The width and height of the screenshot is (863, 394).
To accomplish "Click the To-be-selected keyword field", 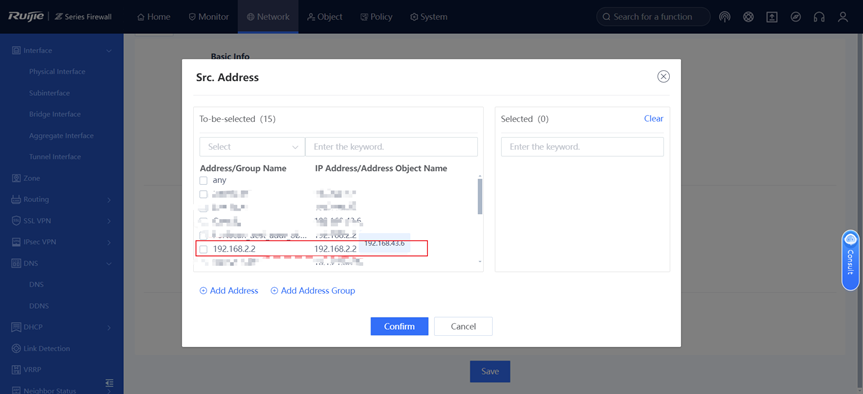I will (x=391, y=147).
